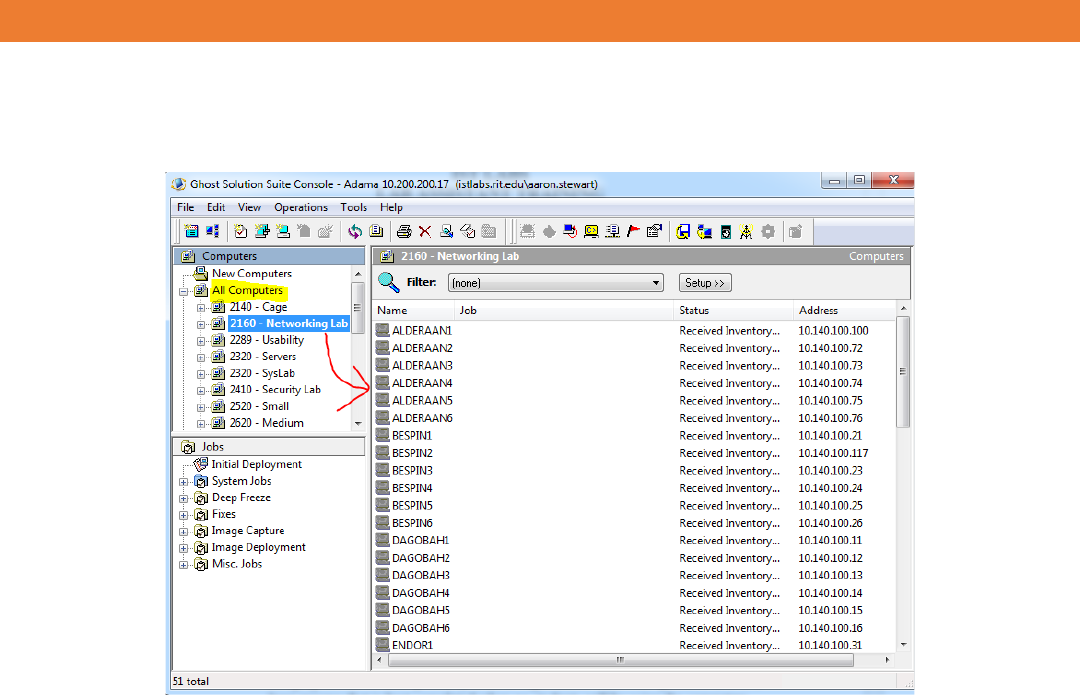Click the computer icon beside BESPIN1

382,435
